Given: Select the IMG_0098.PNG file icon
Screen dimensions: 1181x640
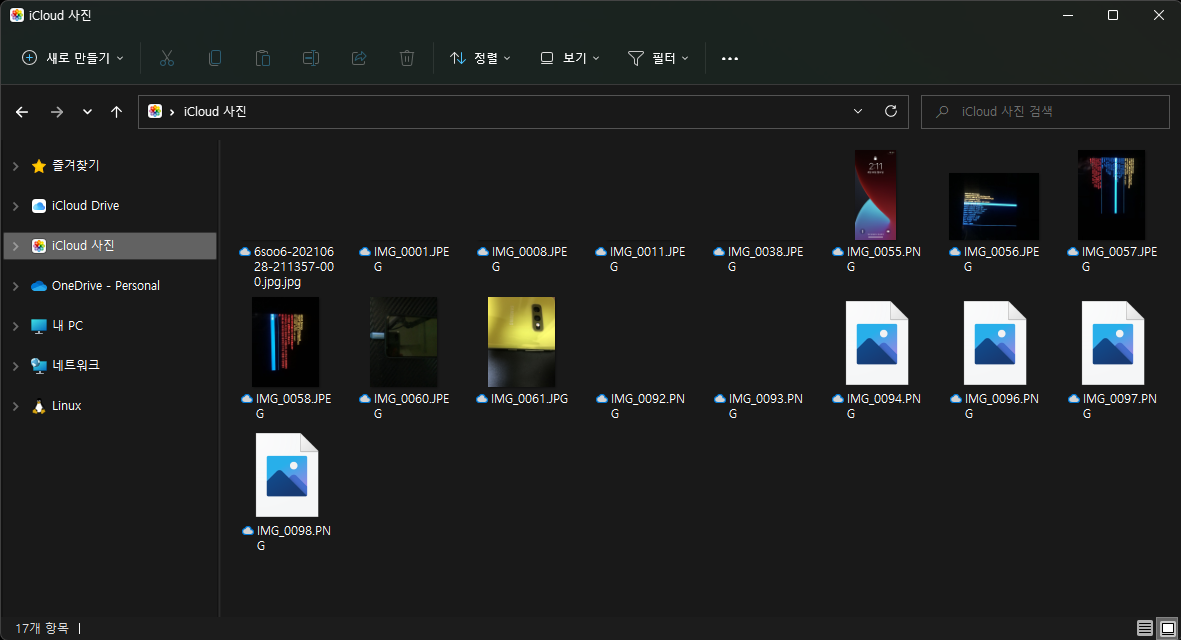Looking at the screenshot, I should pos(287,475).
